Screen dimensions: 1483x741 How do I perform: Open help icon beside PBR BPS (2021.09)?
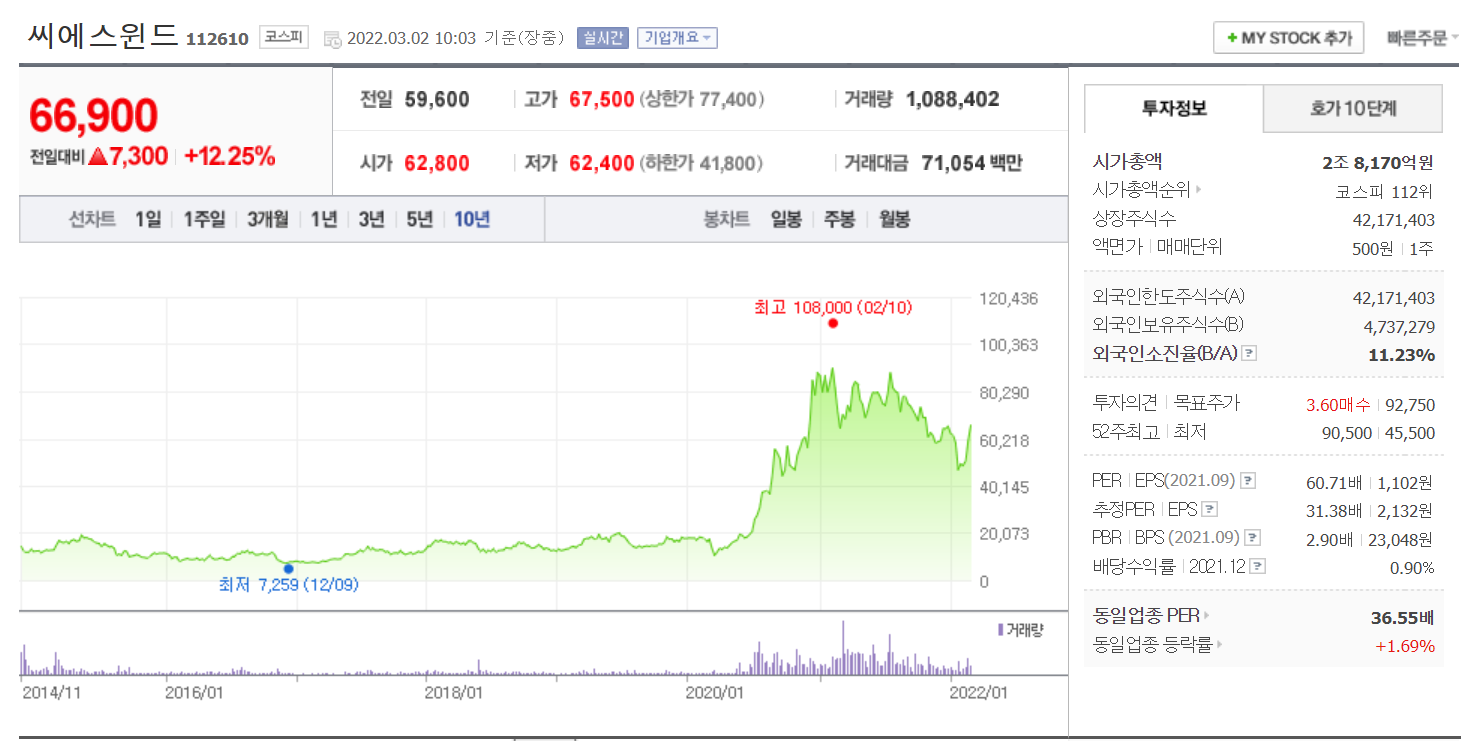pyautogui.click(x=1252, y=538)
